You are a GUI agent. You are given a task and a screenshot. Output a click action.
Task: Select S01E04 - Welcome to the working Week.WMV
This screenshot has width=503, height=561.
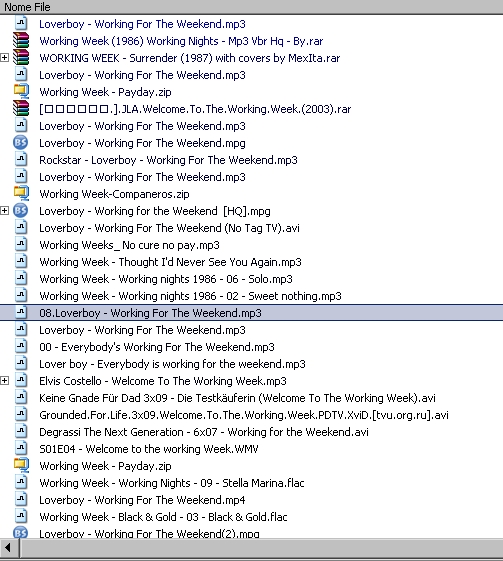(149, 449)
